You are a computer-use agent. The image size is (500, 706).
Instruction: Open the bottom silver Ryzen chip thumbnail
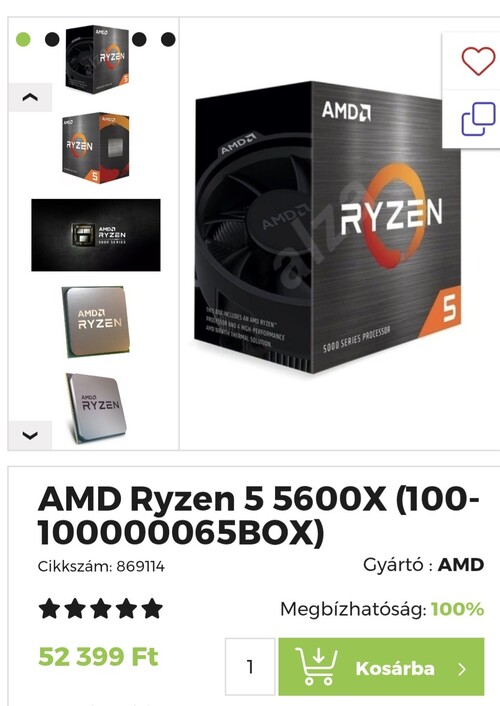[95, 408]
